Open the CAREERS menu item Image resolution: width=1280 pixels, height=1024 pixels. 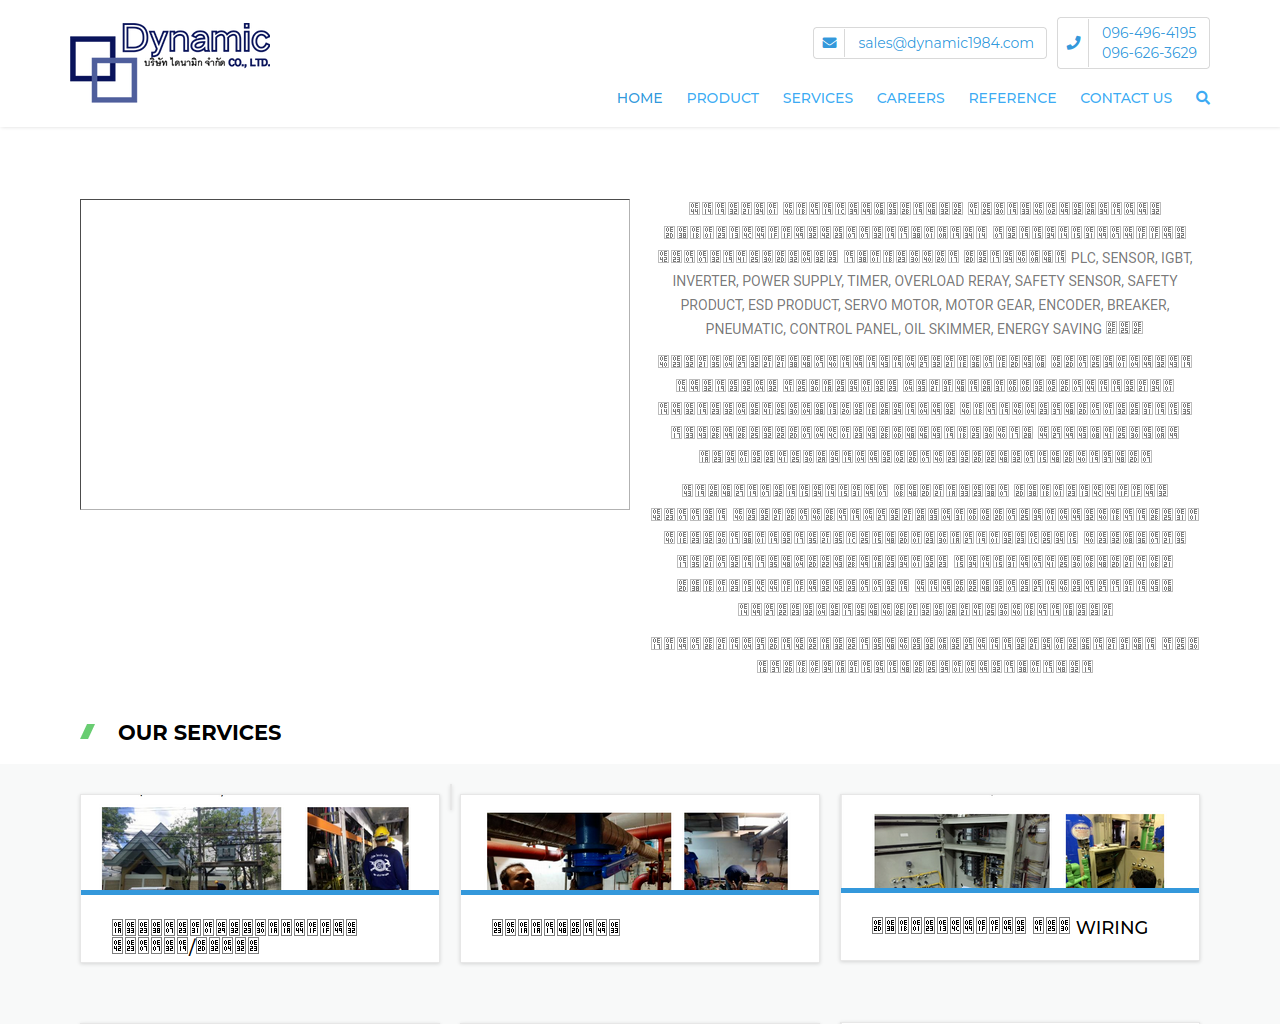coord(911,98)
